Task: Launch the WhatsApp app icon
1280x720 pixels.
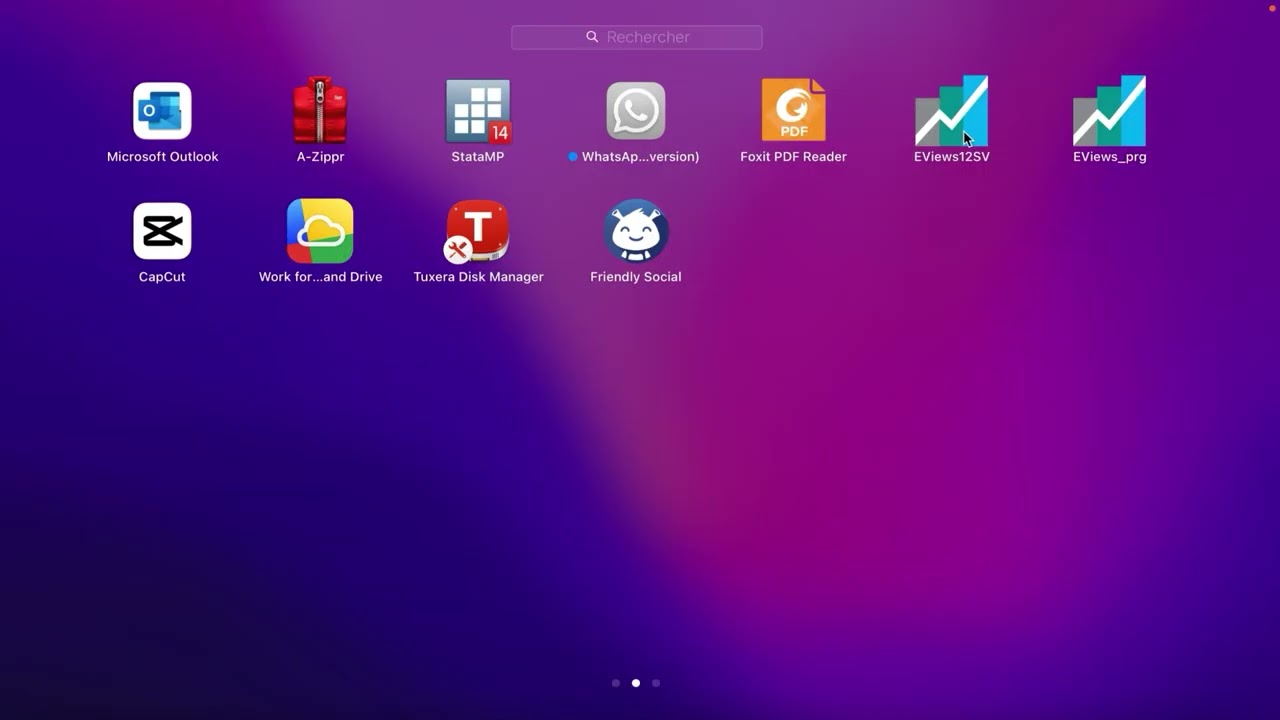Action: [636, 111]
